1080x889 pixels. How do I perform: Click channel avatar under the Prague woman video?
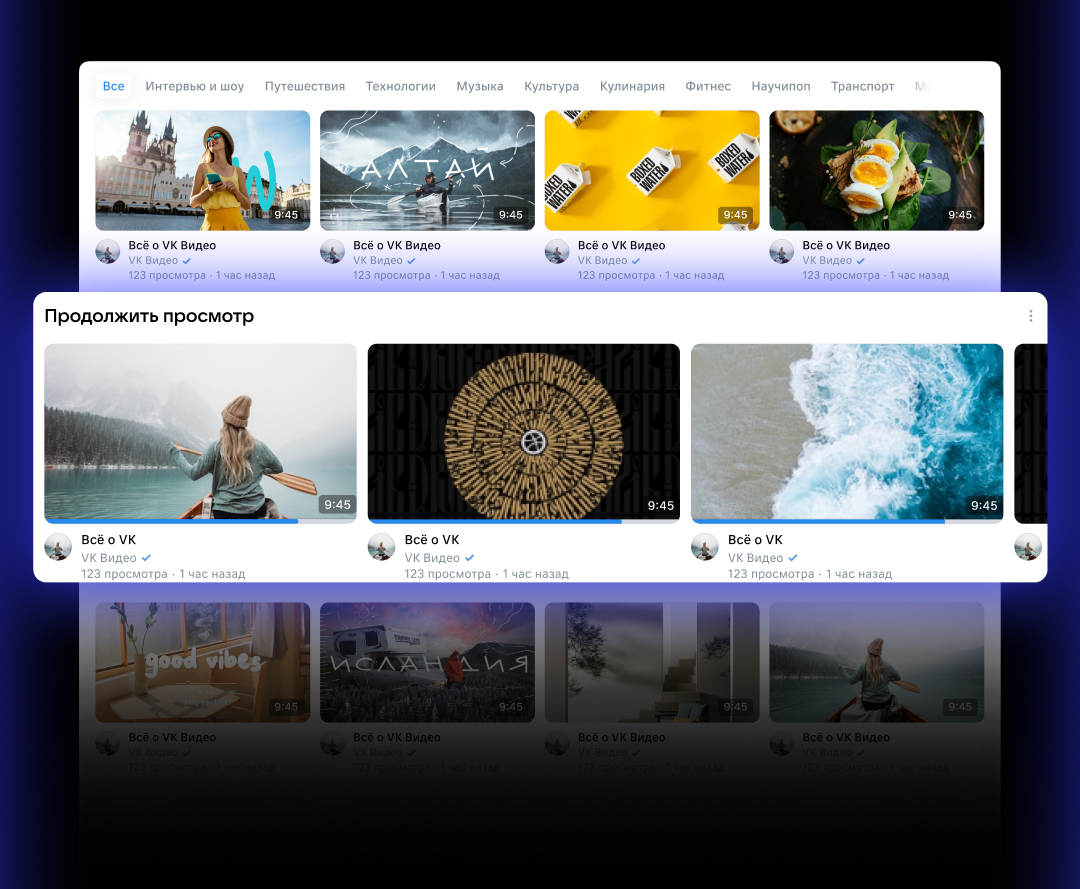(x=108, y=251)
